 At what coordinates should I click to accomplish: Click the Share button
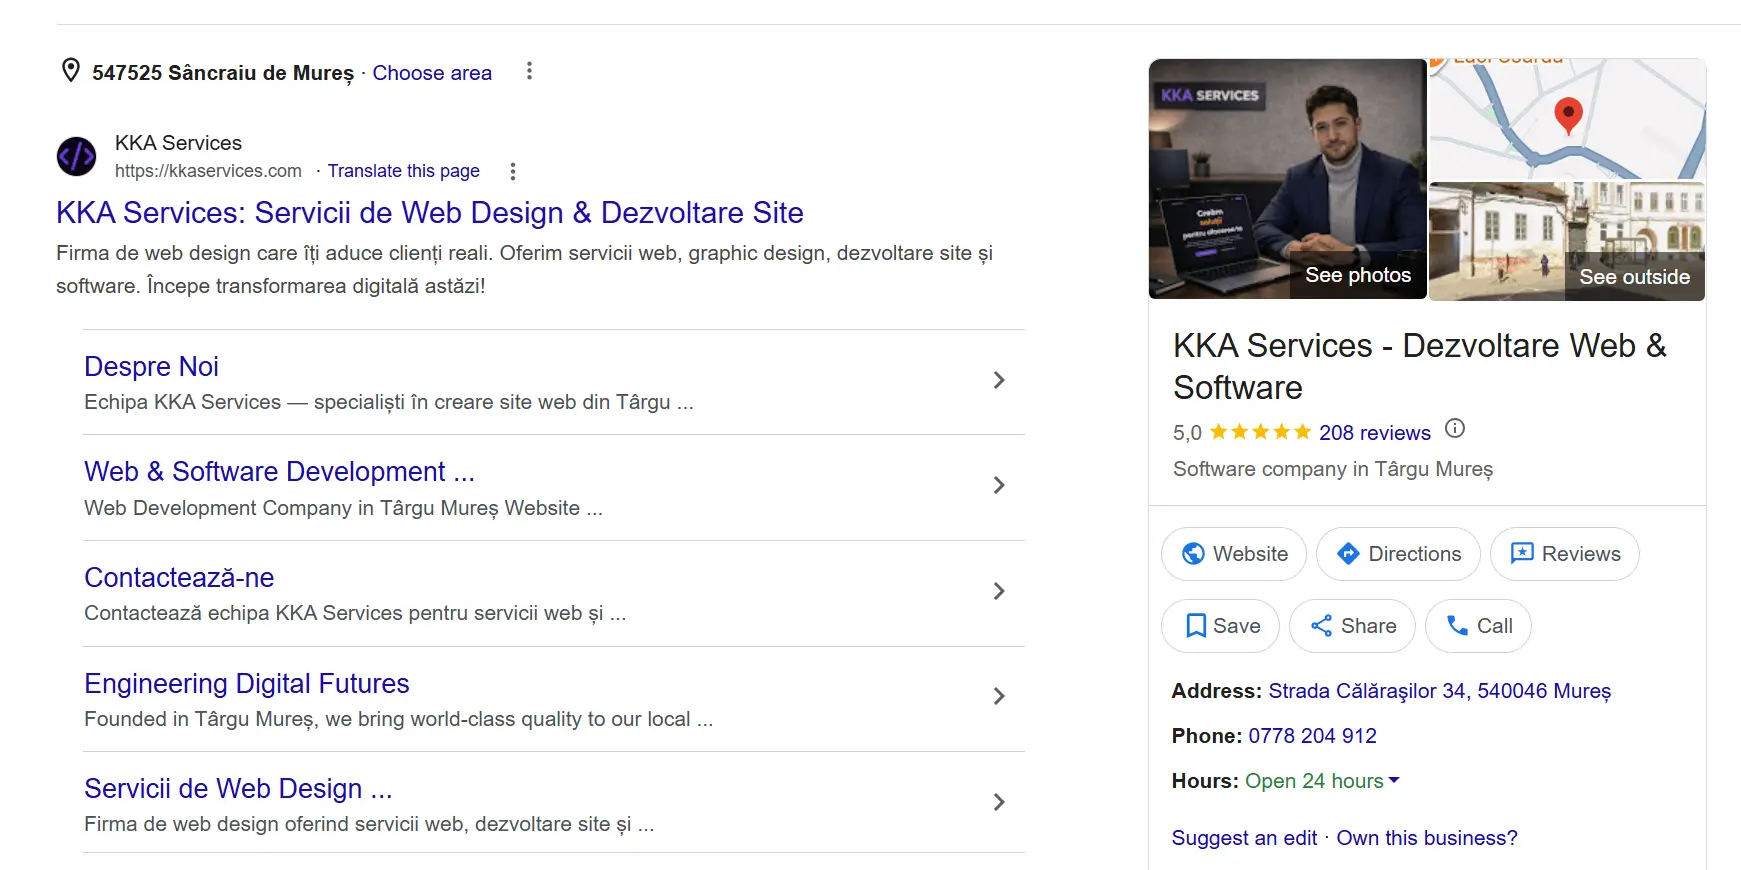pyautogui.click(x=1352, y=626)
